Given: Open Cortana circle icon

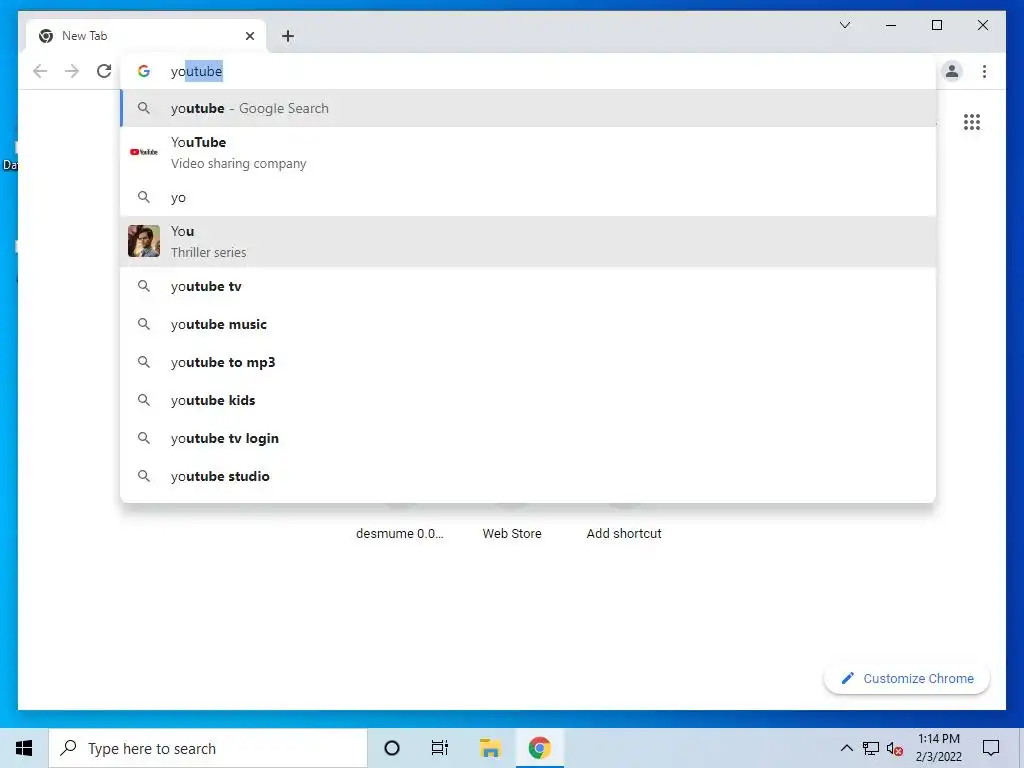Looking at the screenshot, I should tap(392, 748).
